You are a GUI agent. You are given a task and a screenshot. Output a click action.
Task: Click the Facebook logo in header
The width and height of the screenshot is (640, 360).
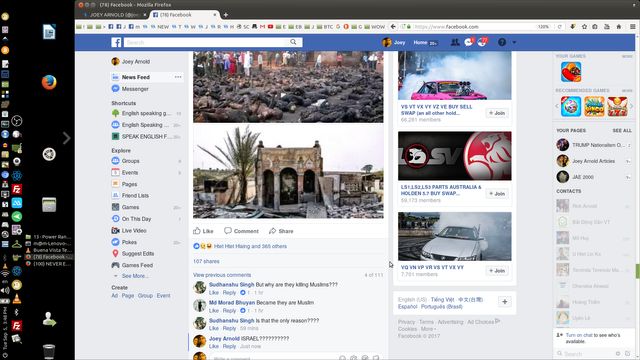point(116,42)
